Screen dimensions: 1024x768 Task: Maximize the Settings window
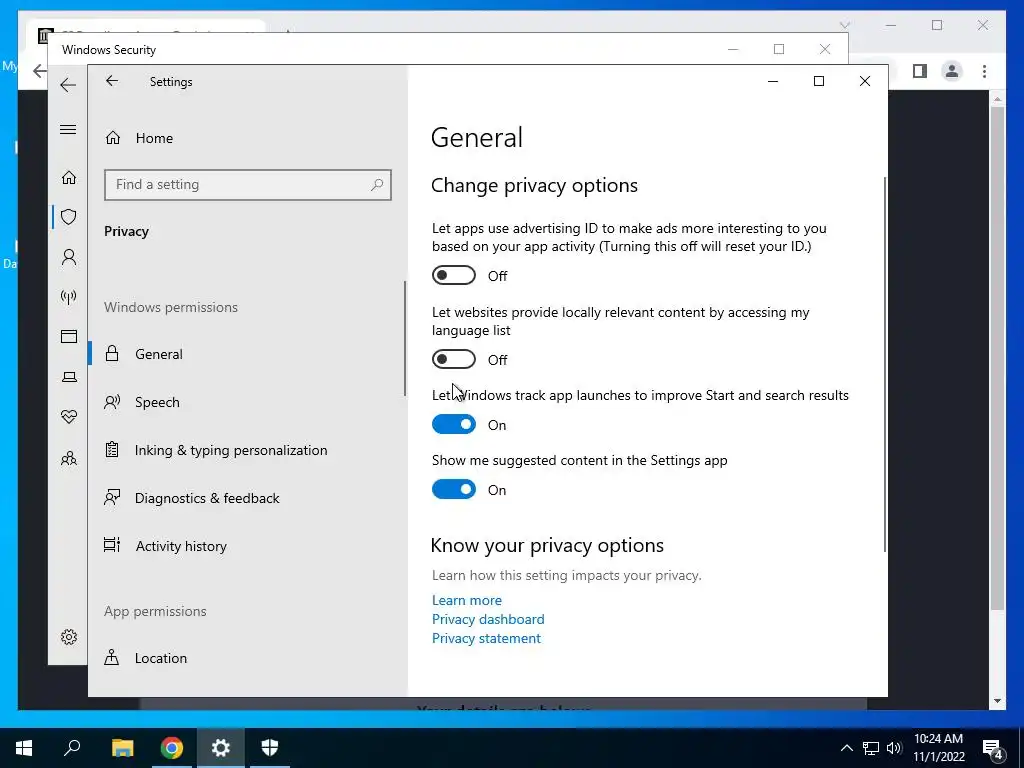pyautogui.click(x=818, y=81)
